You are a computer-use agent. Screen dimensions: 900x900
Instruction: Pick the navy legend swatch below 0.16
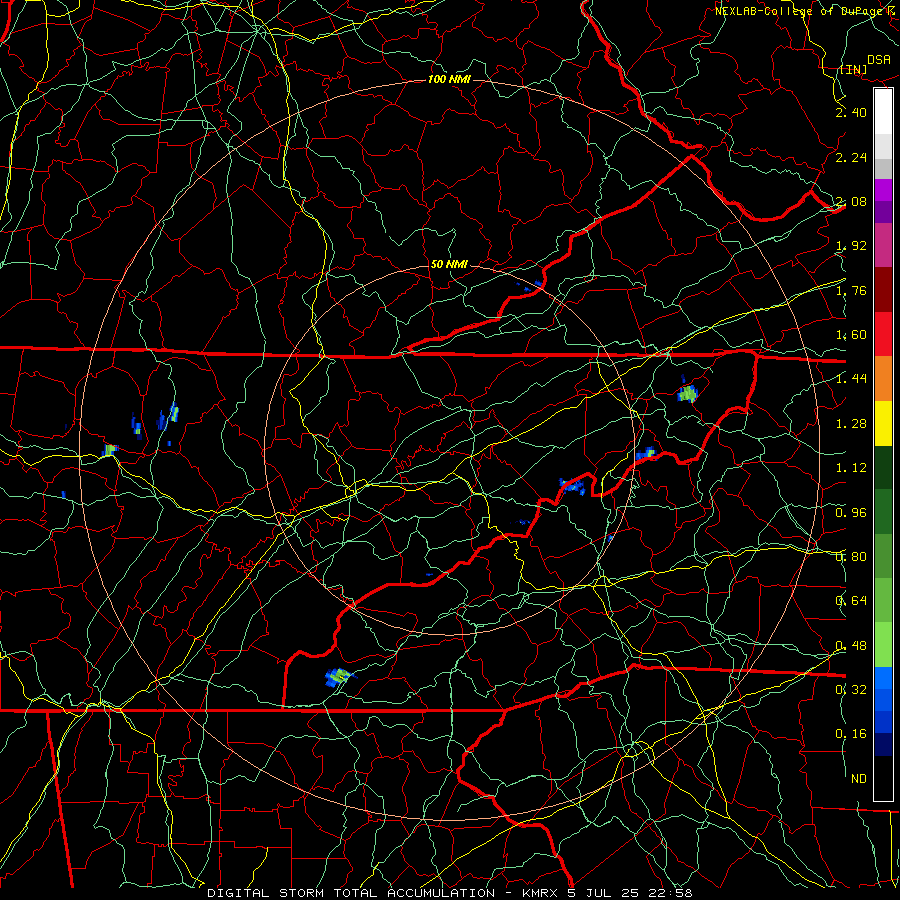click(x=883, y=744)
